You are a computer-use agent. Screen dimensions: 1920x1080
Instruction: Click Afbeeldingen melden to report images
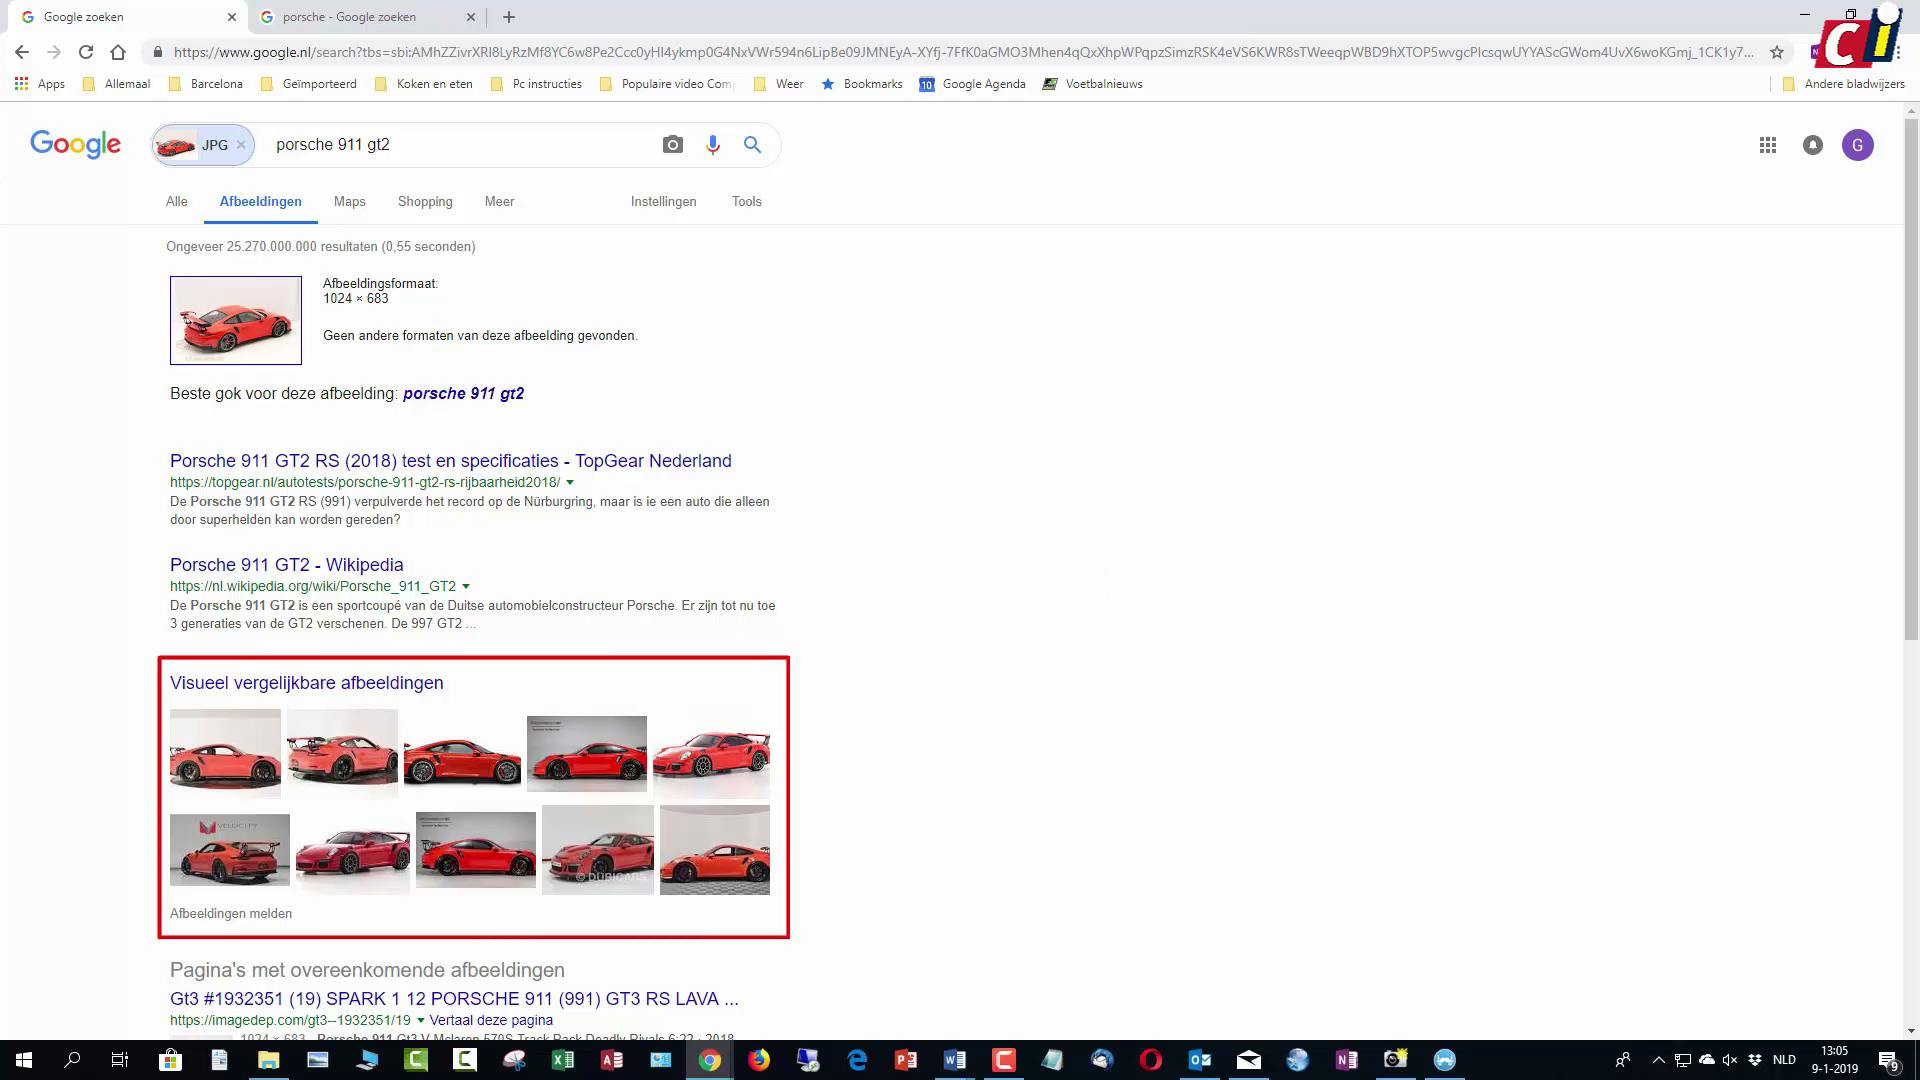(231, 913)
